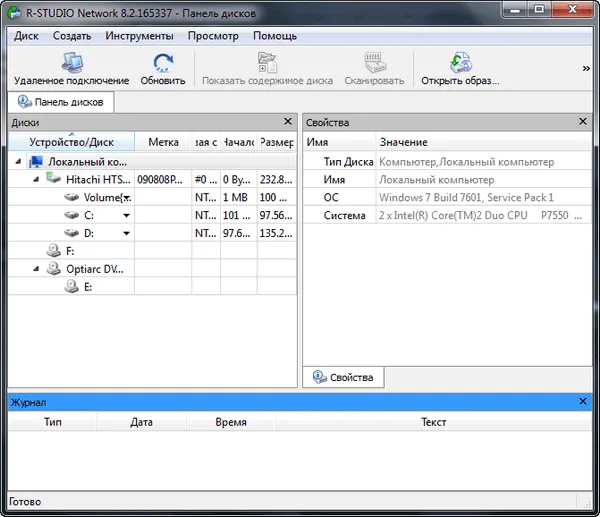This screenshot has width=600, height=517.
Task: Click the 97.56... size cell
Action: coord(277,215)
